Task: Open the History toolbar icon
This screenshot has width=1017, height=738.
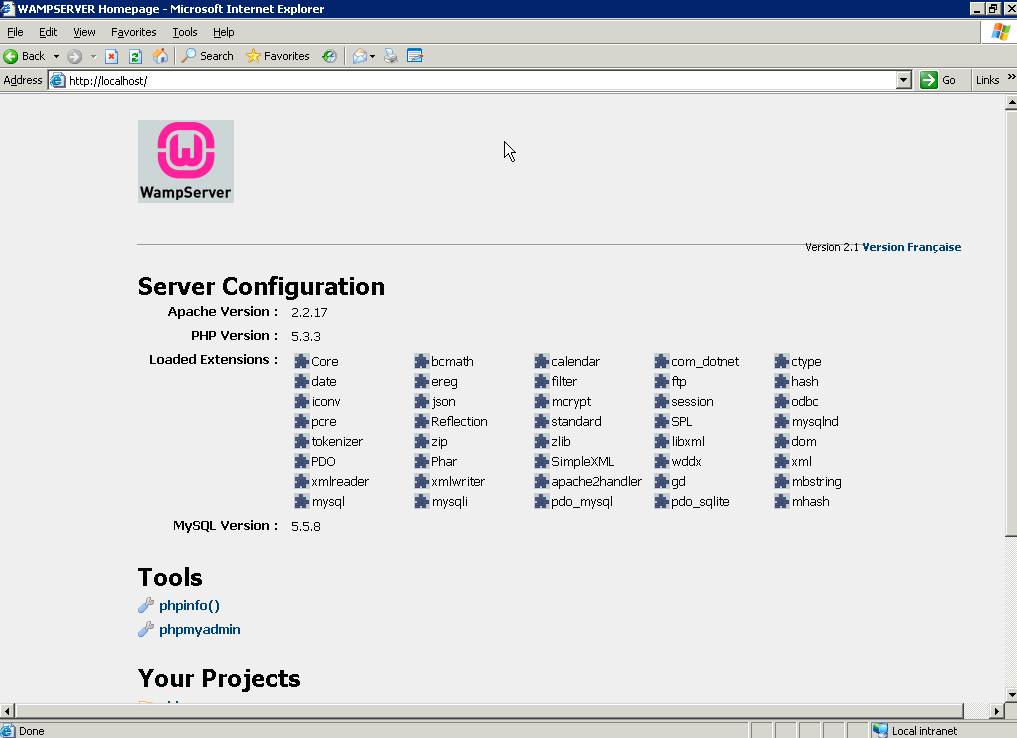Action: click(329, 56)
